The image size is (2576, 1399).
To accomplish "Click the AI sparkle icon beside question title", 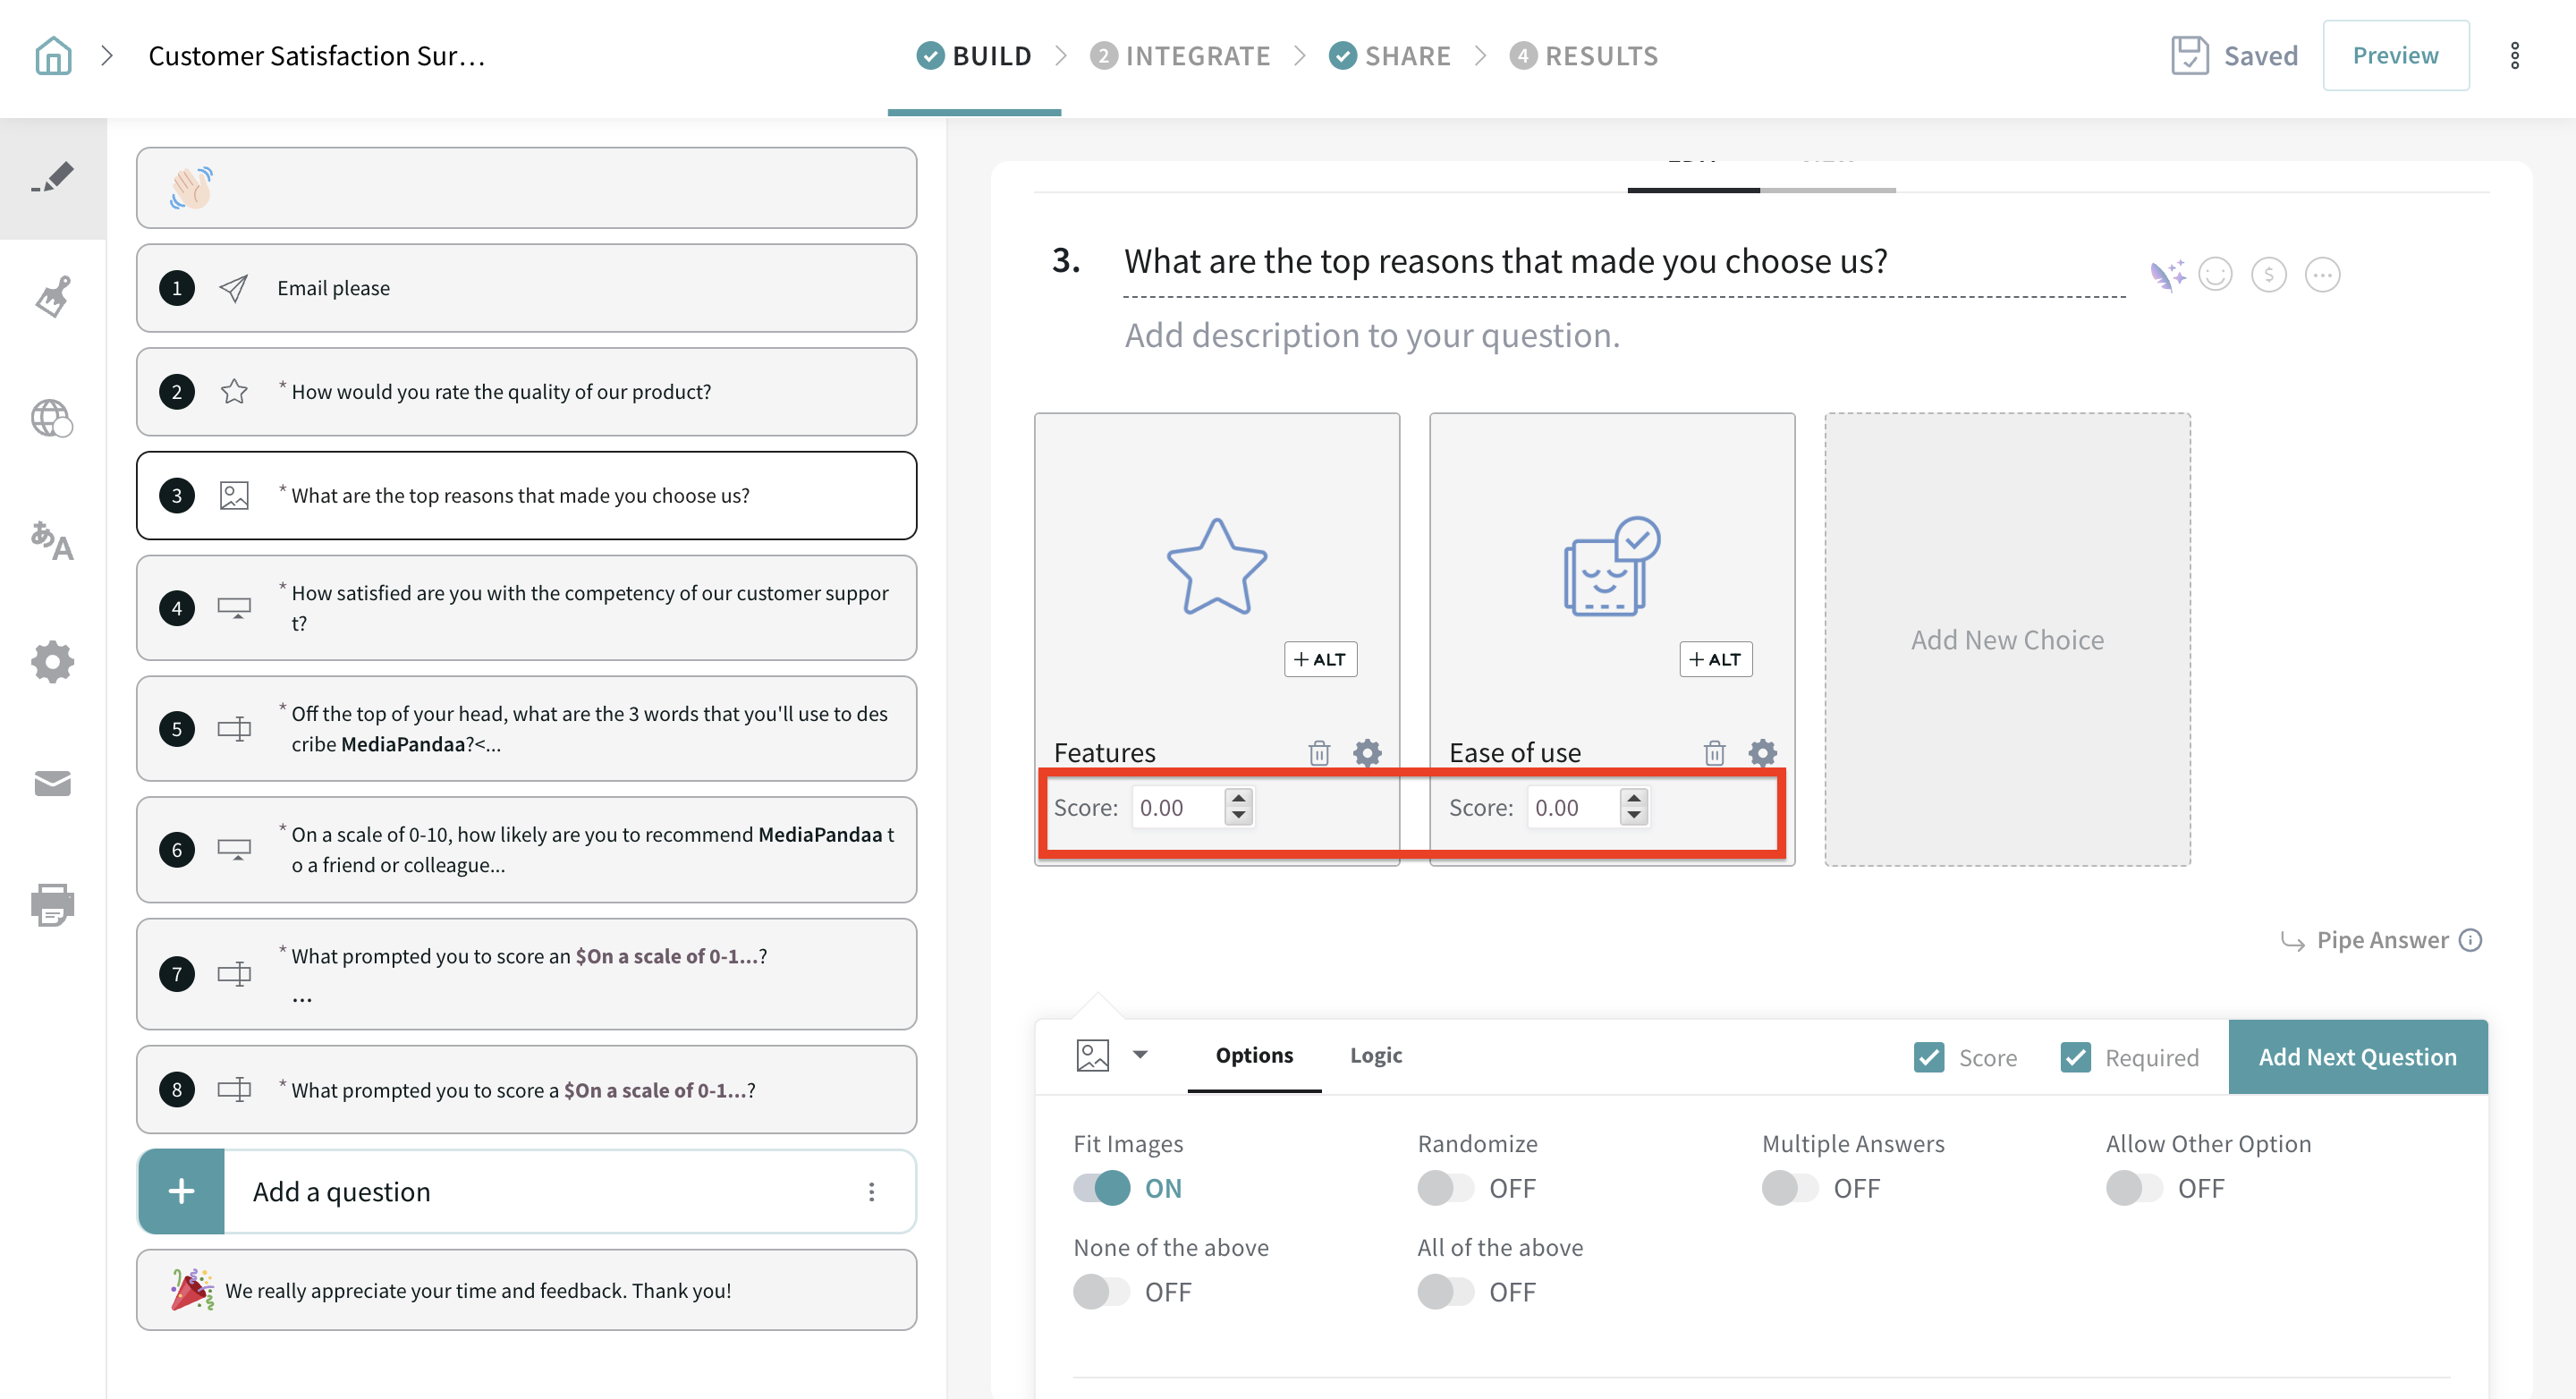I will click(2166, 275).
